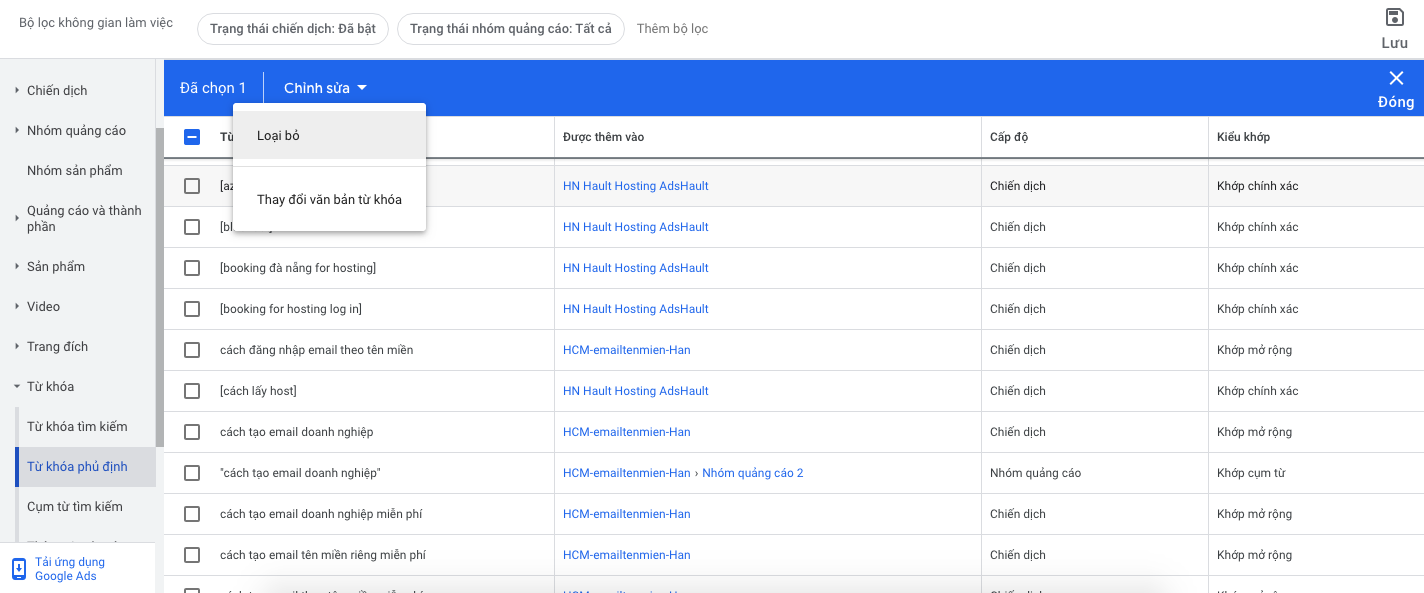Check the box for "cách tạo email doanh nghiệp" phrase row
1424x593 pixels.
[x=192, y=473]
